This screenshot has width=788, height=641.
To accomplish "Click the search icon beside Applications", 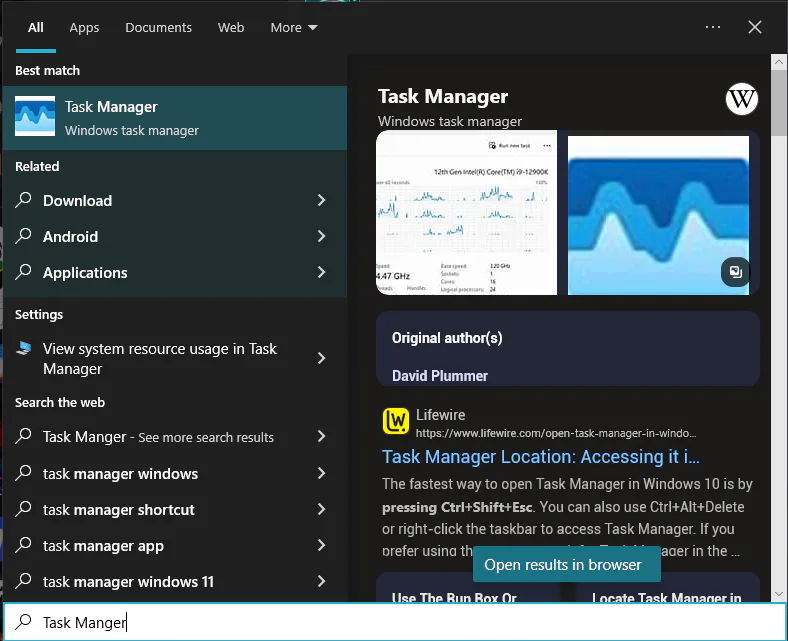I will [23, 272].
